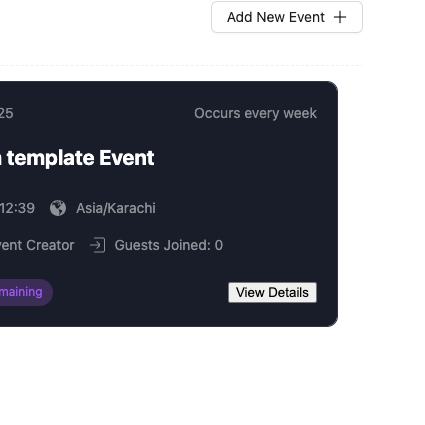Click the guest count digit 0
The height and width of the screenshot is (425, 425).
pyautogui.click(x=219, y=245)
